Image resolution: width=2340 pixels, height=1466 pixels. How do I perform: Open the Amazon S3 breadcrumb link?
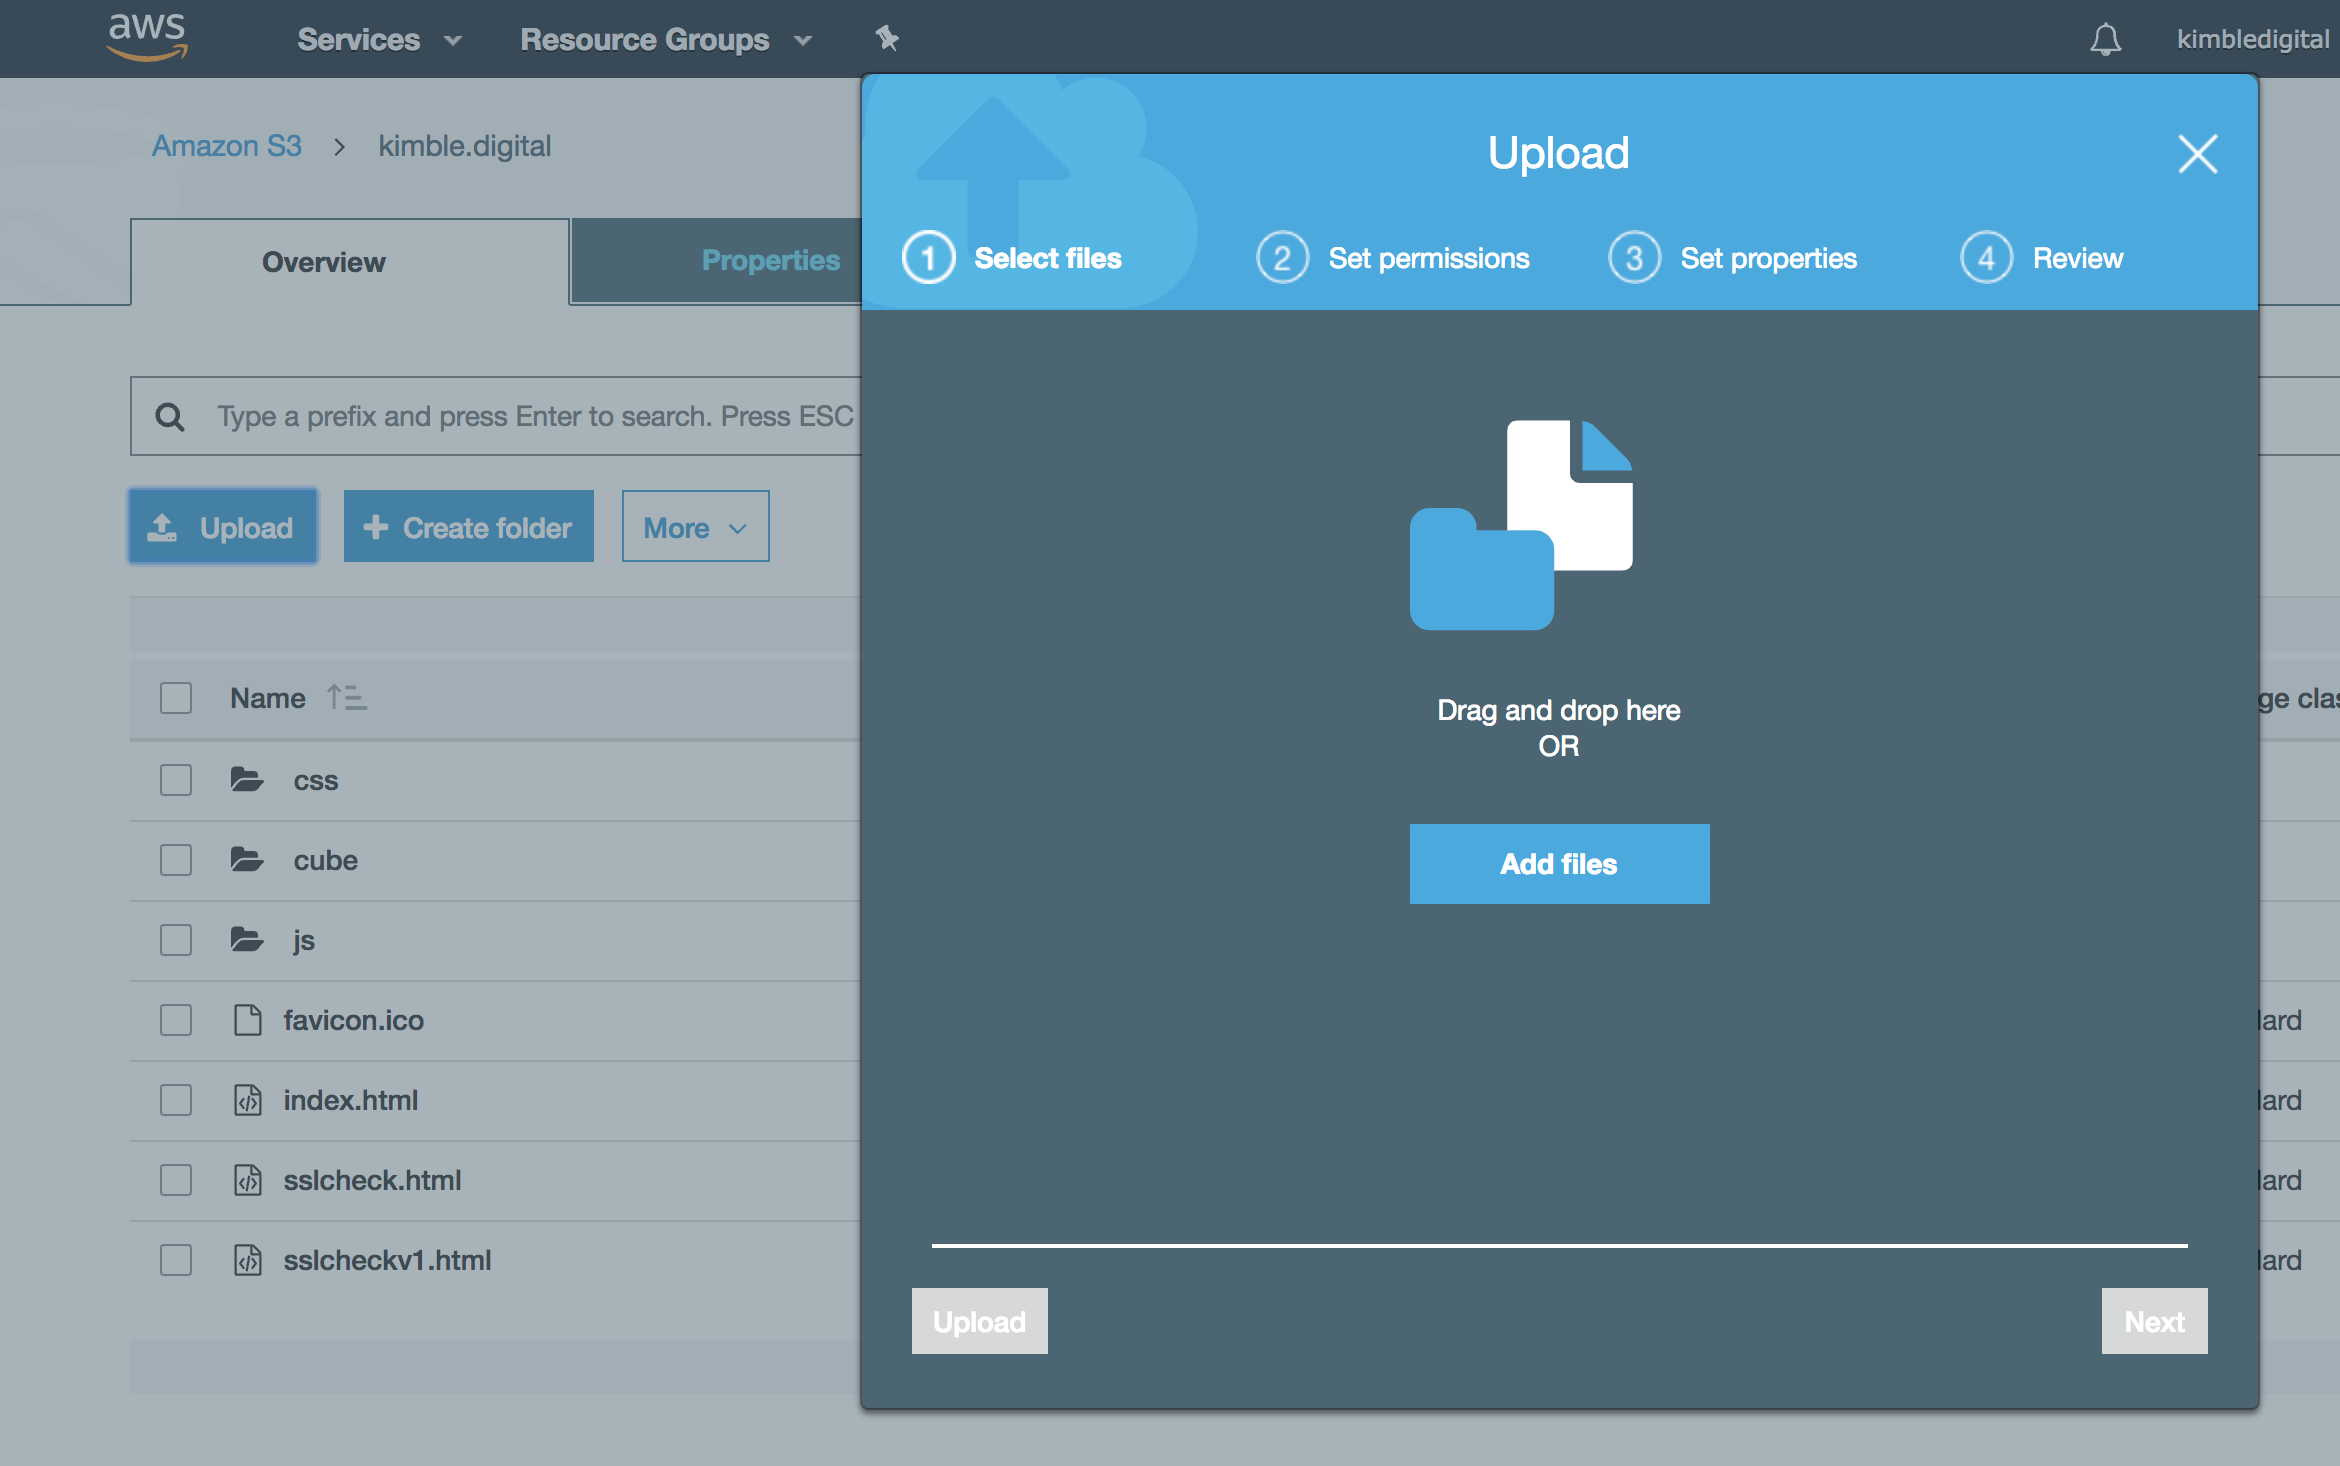[x=226, y=146]
